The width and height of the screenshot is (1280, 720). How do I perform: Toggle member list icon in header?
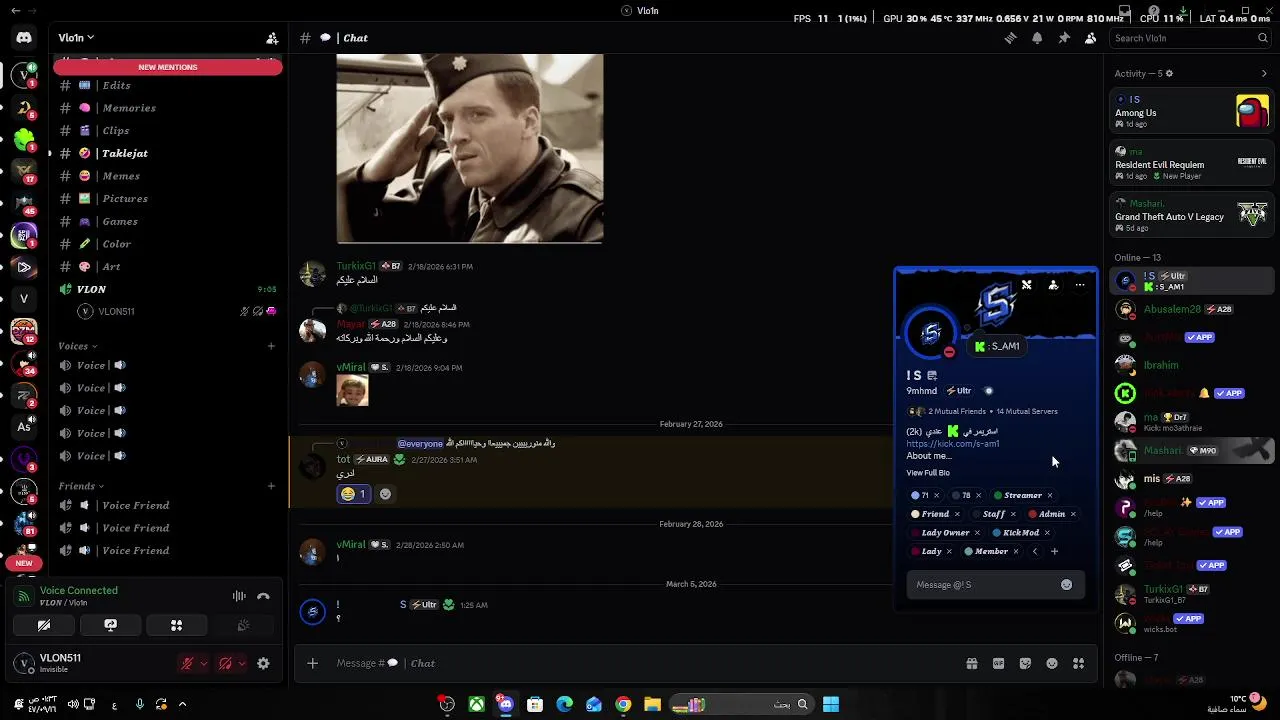[x=1090, y=38]
